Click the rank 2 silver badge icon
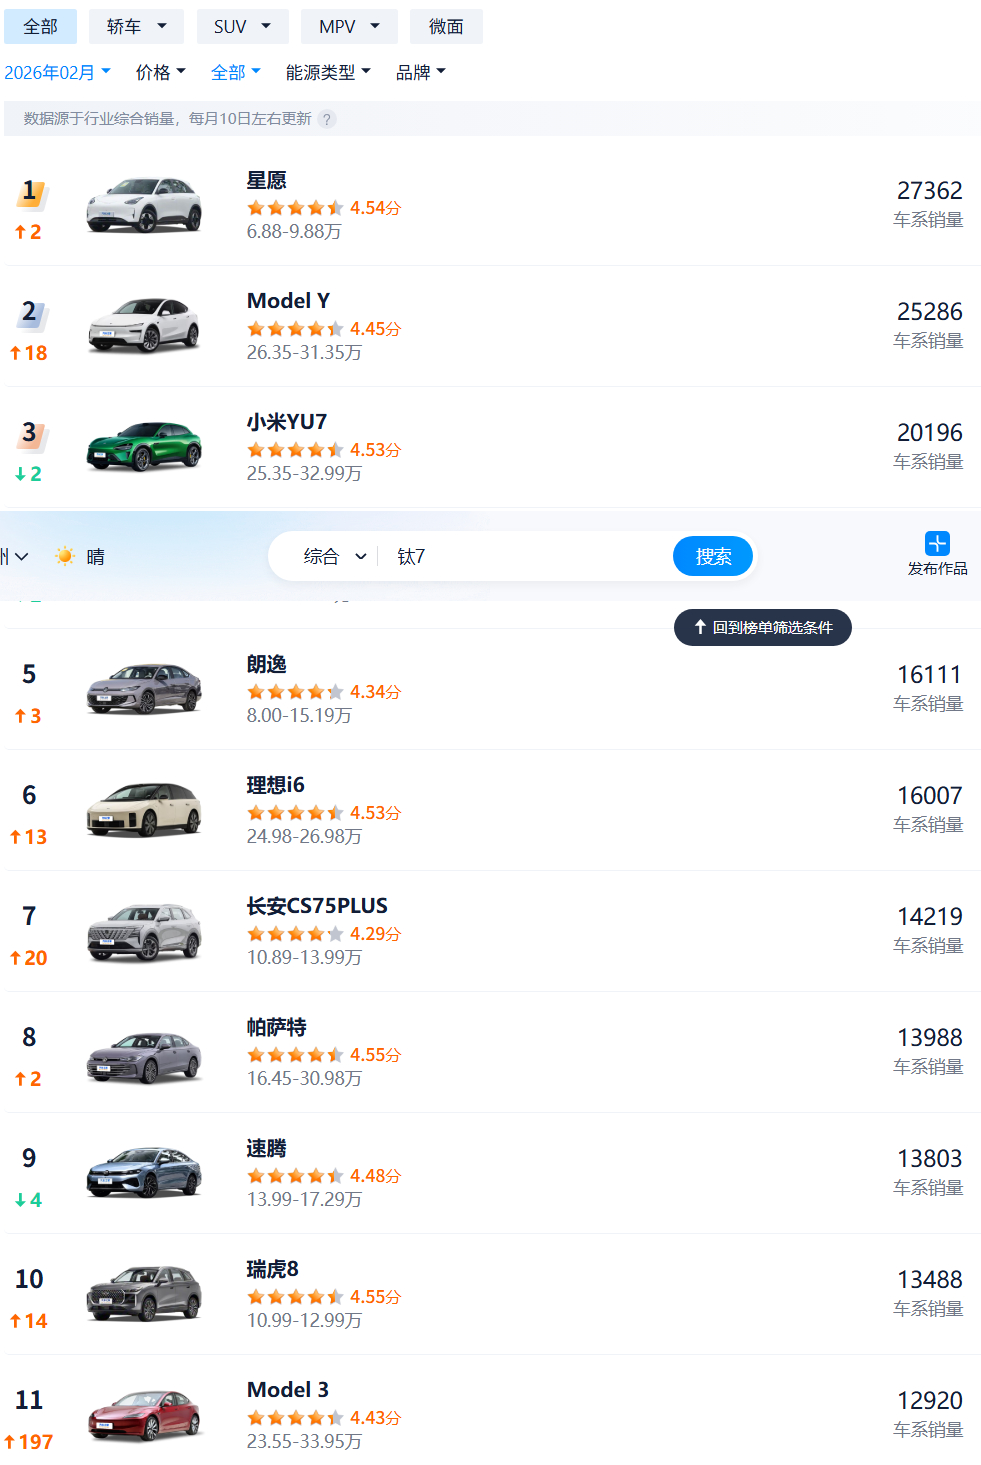The height and width of the screenshot is (1465, 981). [31, 313]
